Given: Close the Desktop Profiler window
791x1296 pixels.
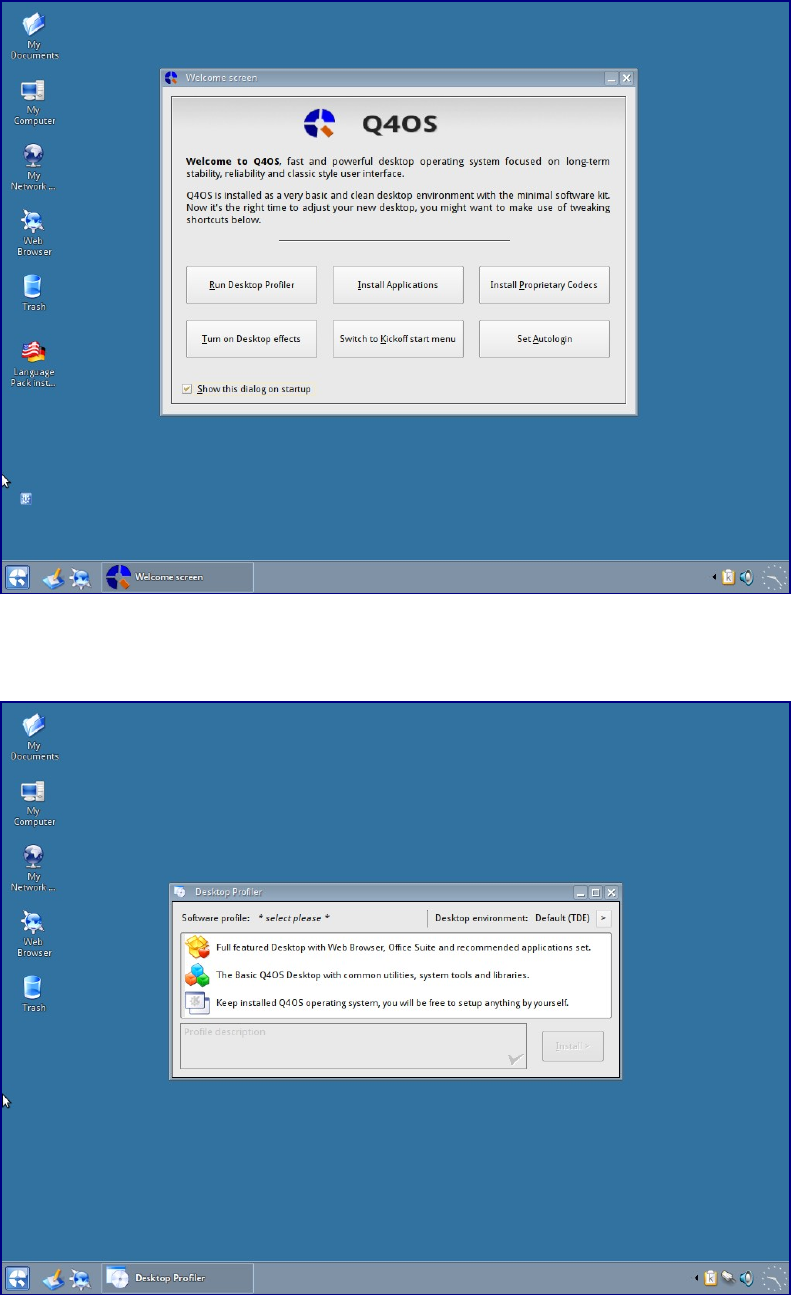Looking at the screenshot, I should pyautogui.click(x=612, y=892).
